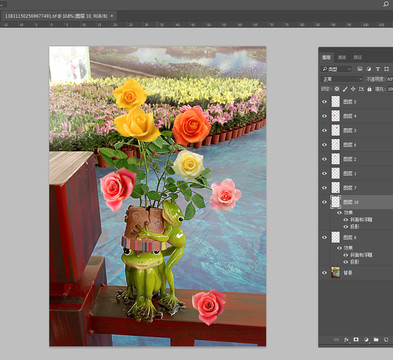Click lock image pixels brush icon
The width and height of the screenshot is (393, 360).
345,89
